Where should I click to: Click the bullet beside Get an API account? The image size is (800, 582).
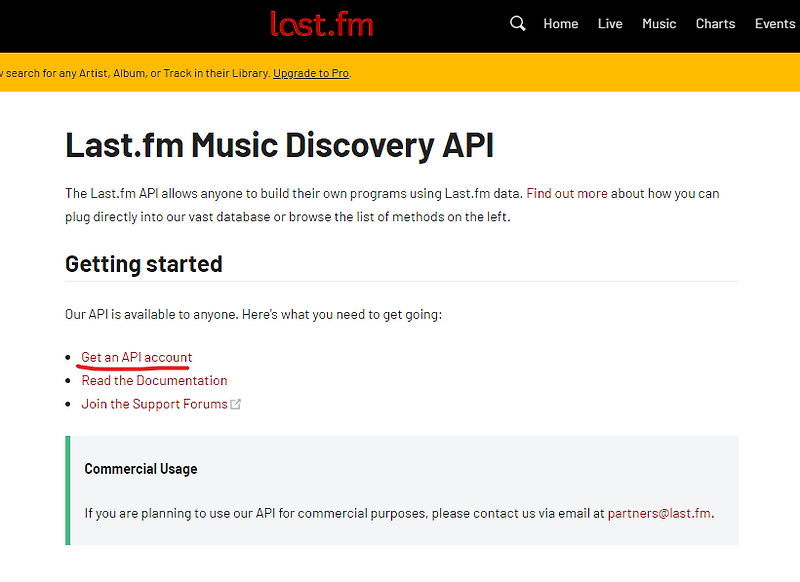point(68,357)
